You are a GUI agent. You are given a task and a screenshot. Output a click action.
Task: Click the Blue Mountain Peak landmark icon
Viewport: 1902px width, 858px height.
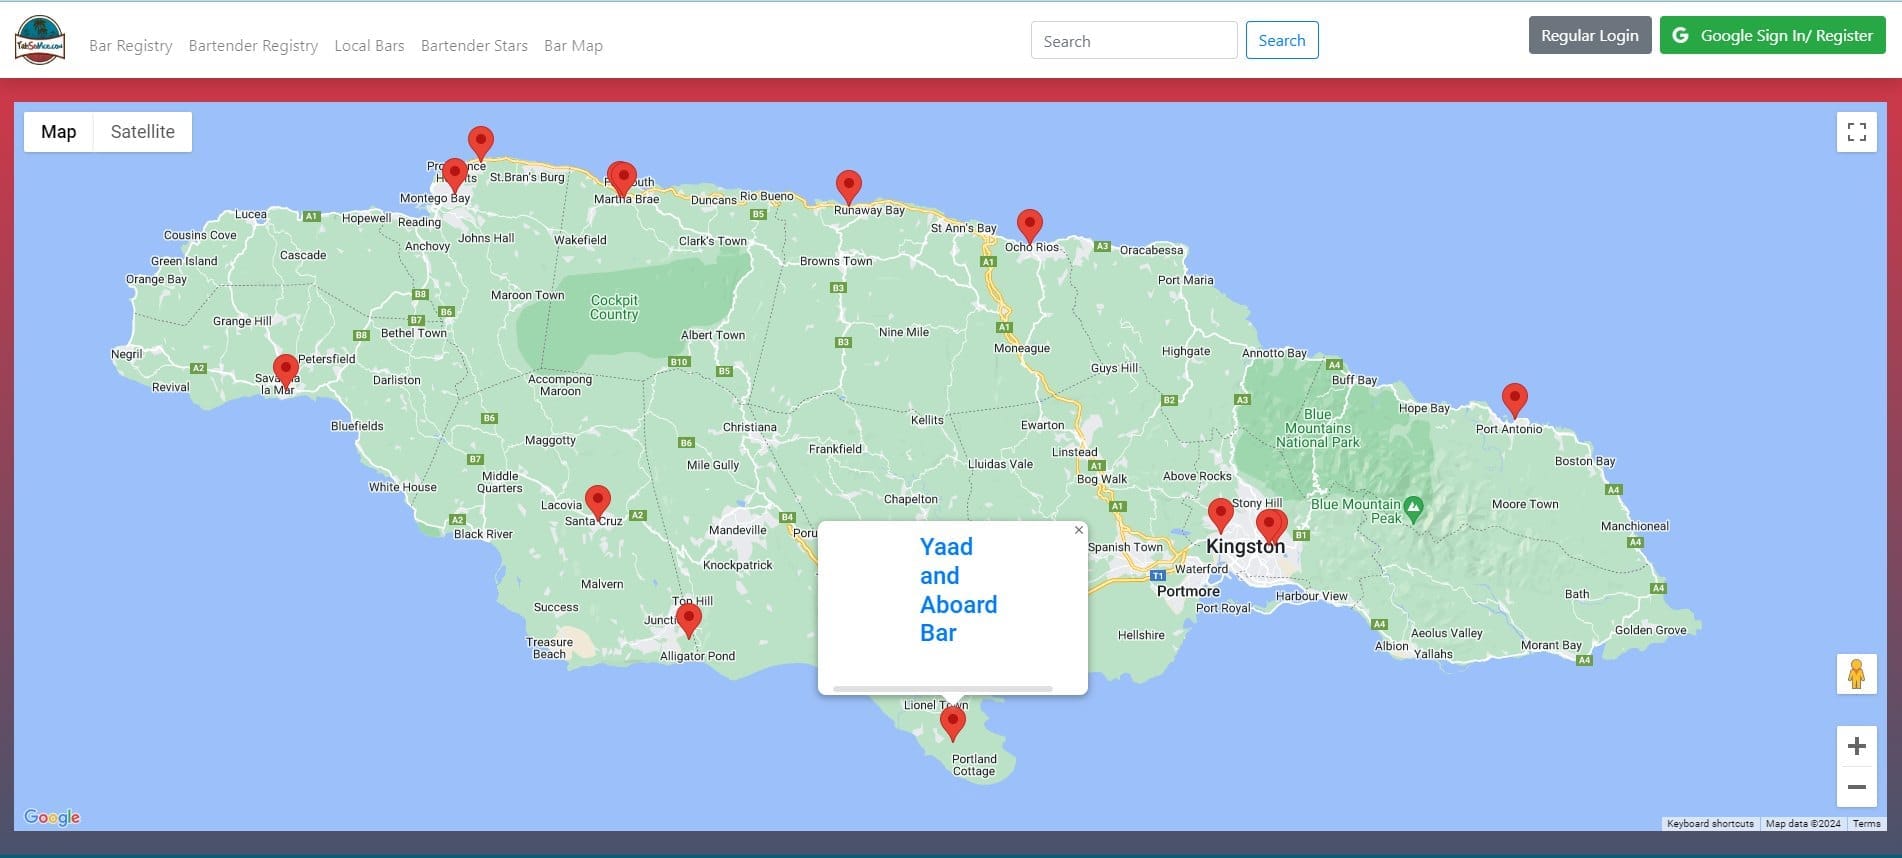1413,510
